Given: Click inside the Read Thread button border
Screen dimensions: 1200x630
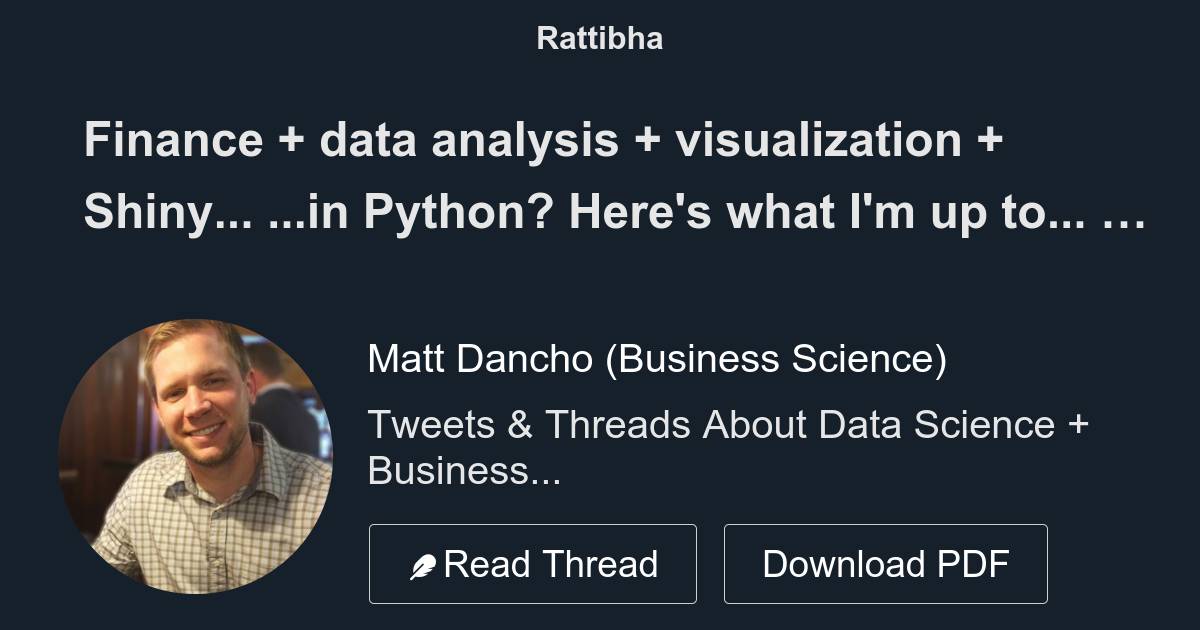Looking at the screenshot, I should [533, 563].
